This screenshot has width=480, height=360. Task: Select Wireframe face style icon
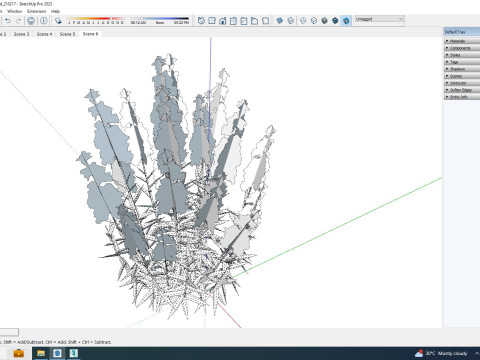(303, 21)
